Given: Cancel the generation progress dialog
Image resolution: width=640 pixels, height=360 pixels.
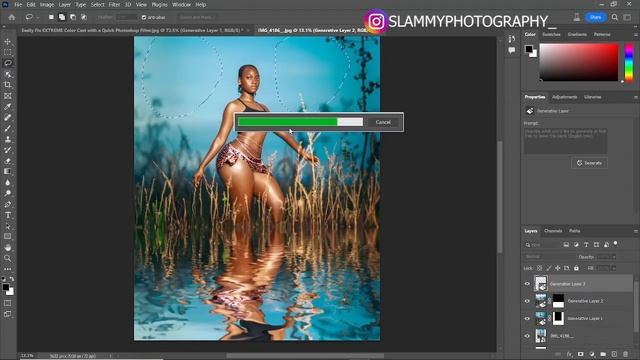Looking at the screenshot, I should click(x=383, y=122).
